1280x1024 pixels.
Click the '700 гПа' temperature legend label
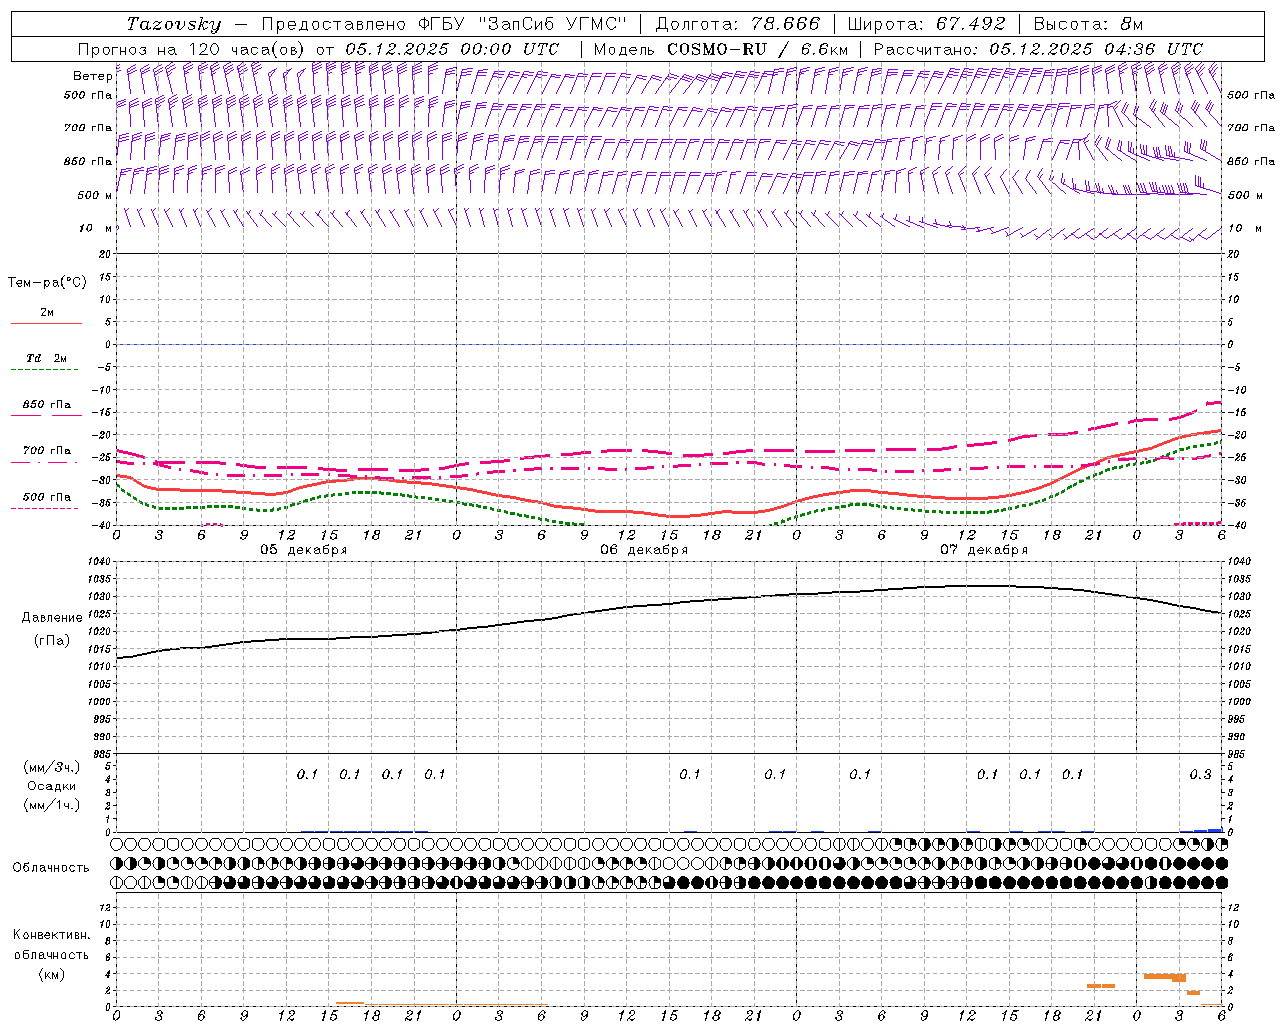47,451
